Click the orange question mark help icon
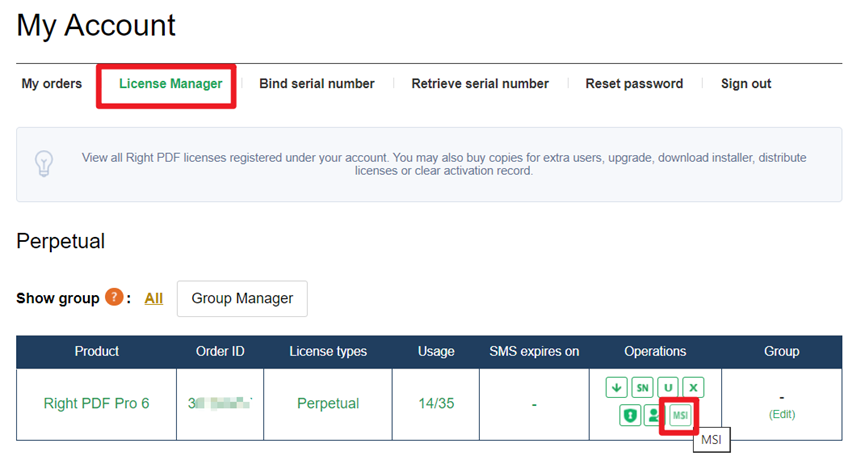This screenshot has width=865, height=469. (x=114, y=297)
